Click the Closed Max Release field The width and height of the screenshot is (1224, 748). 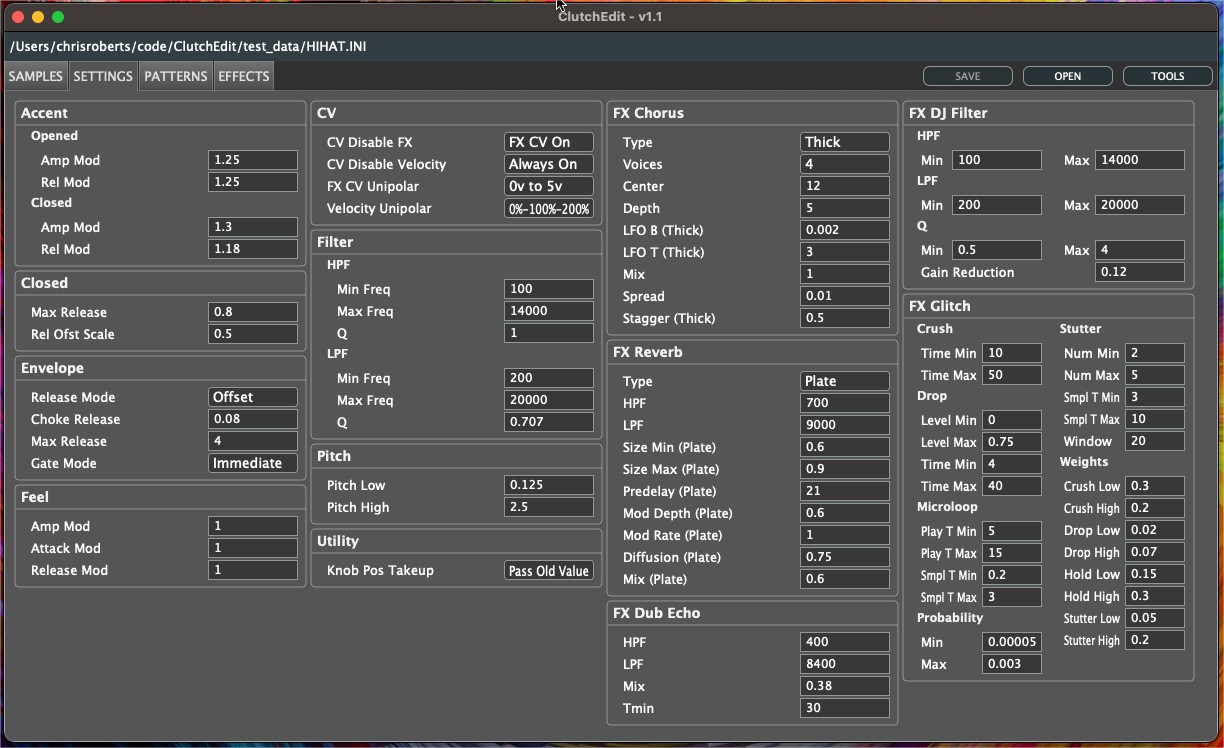click(253, 312)
